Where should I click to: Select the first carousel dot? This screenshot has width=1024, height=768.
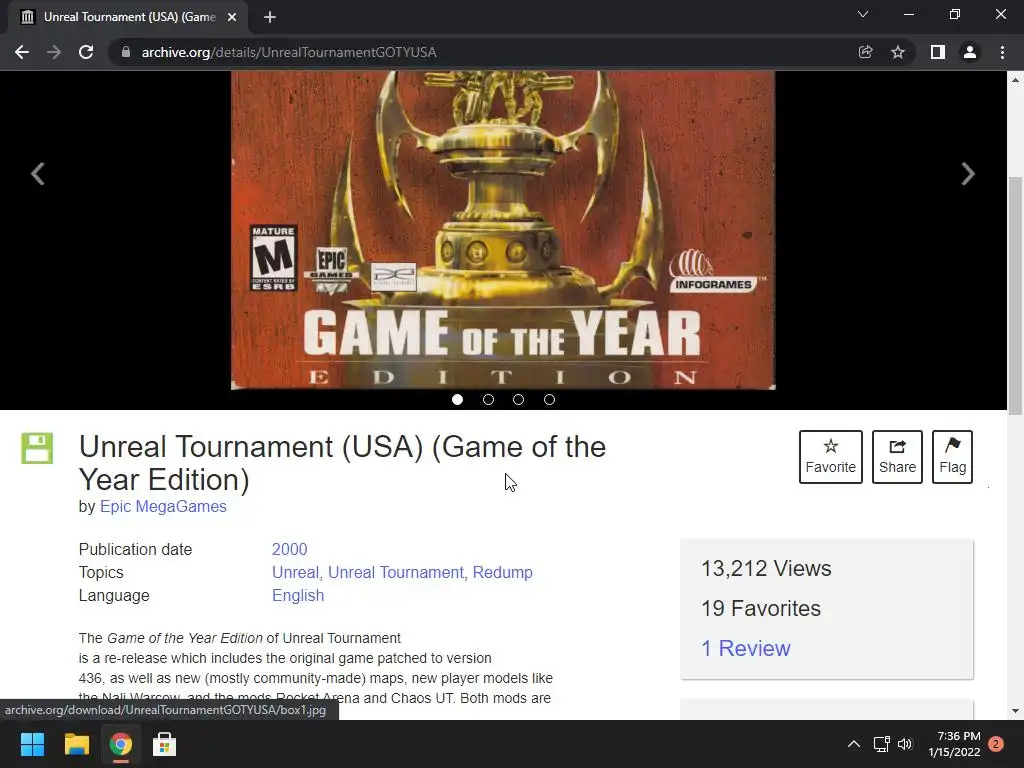pyautogui.click(x=457, y=399)
